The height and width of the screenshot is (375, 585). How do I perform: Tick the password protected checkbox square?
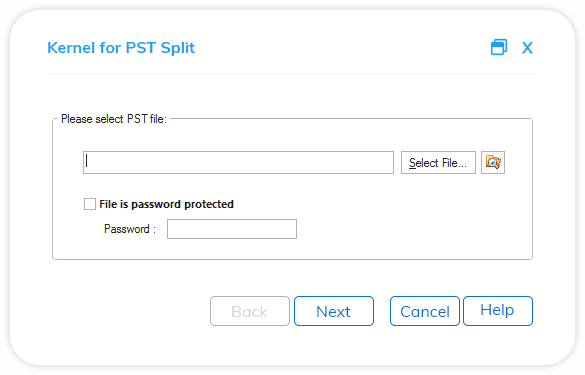point(90,204)
